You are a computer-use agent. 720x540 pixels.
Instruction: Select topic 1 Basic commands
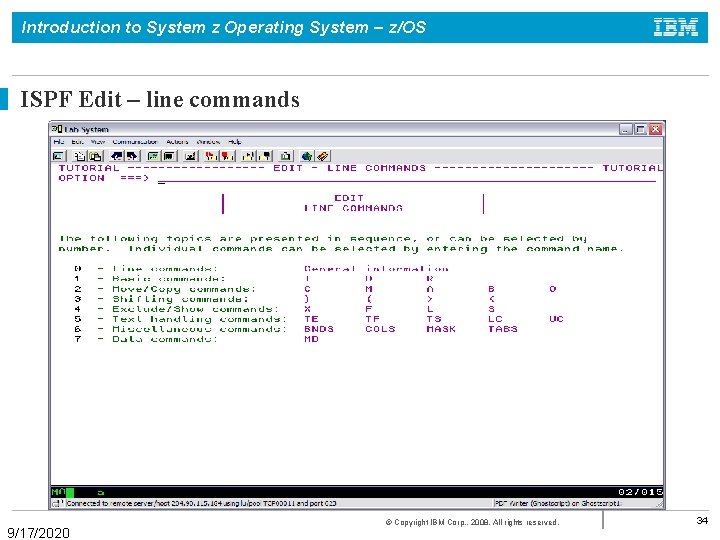click(x=150, y=279)
